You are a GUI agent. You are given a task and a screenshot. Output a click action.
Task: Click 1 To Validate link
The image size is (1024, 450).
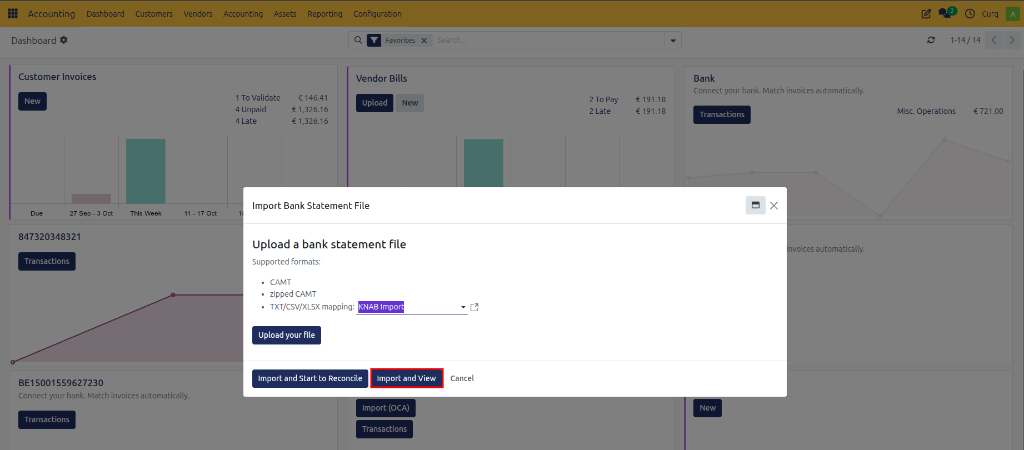(257, 98)
